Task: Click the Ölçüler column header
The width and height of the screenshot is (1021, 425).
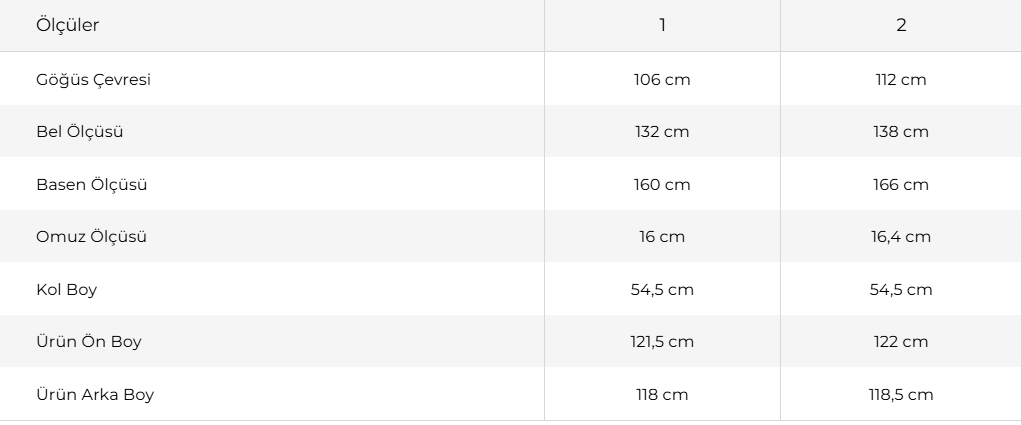Action: click(67, 26)
